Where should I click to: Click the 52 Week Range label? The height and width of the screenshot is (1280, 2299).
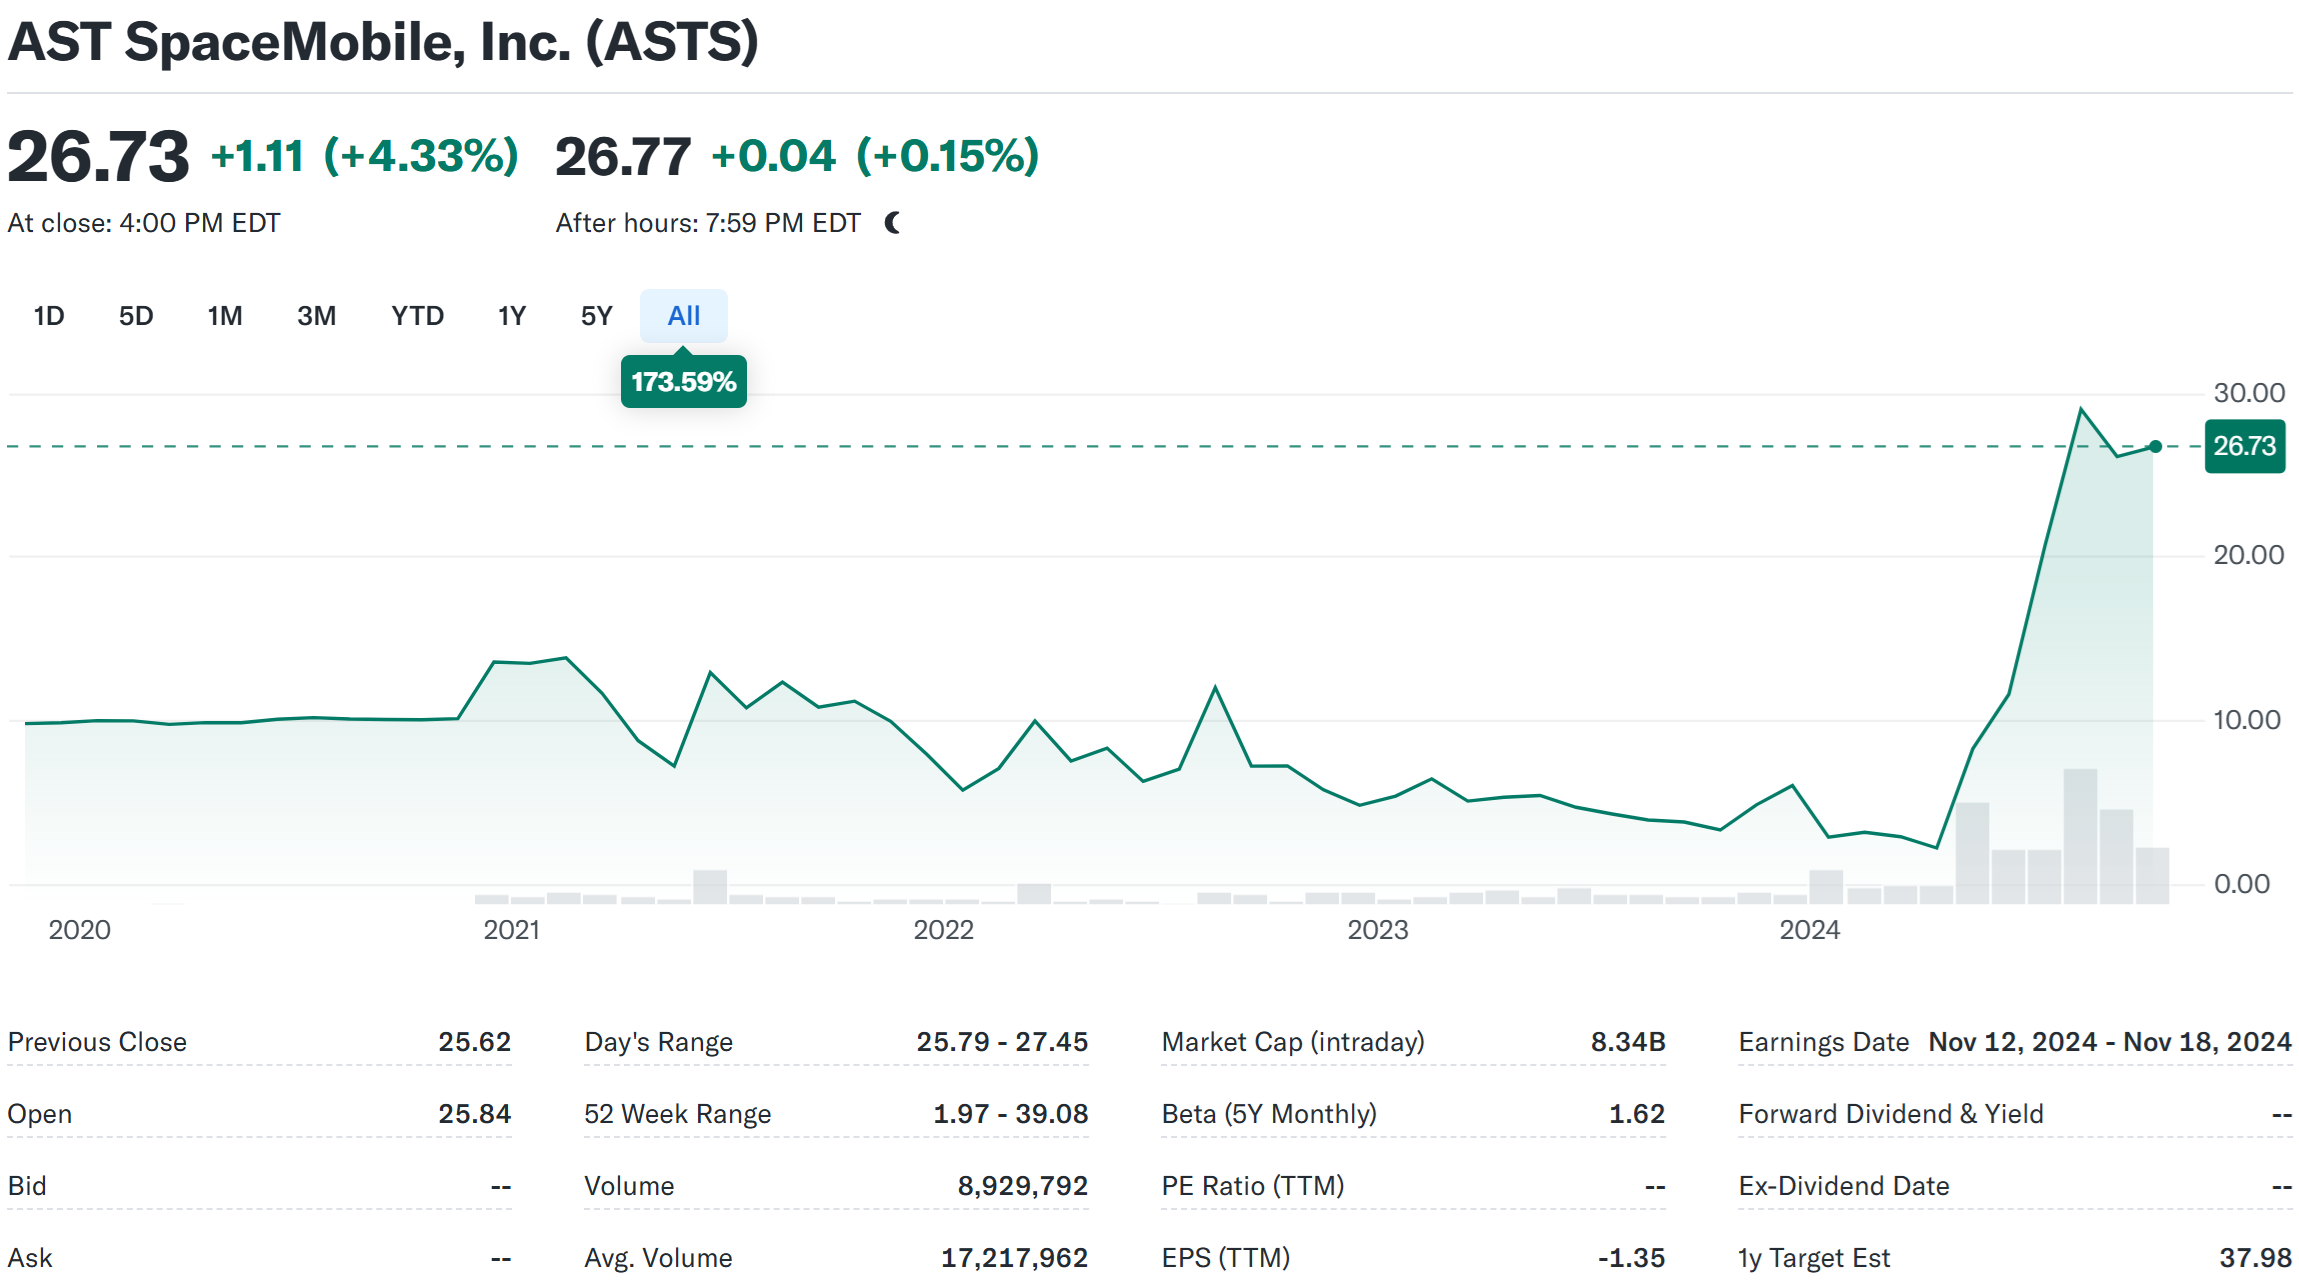click(x=678, y=1114)
